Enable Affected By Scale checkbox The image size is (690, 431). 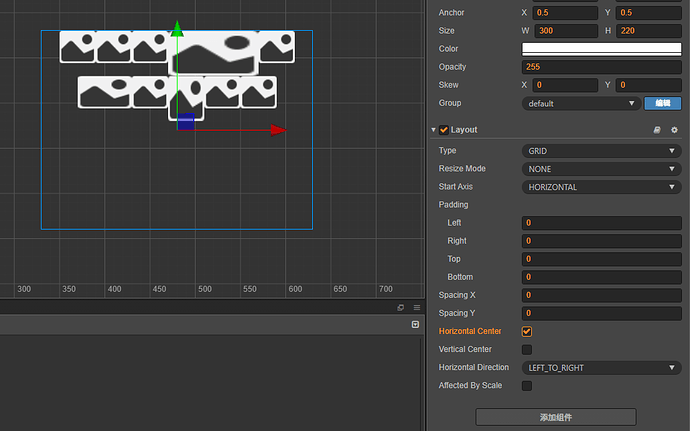[x=527, y=386]
